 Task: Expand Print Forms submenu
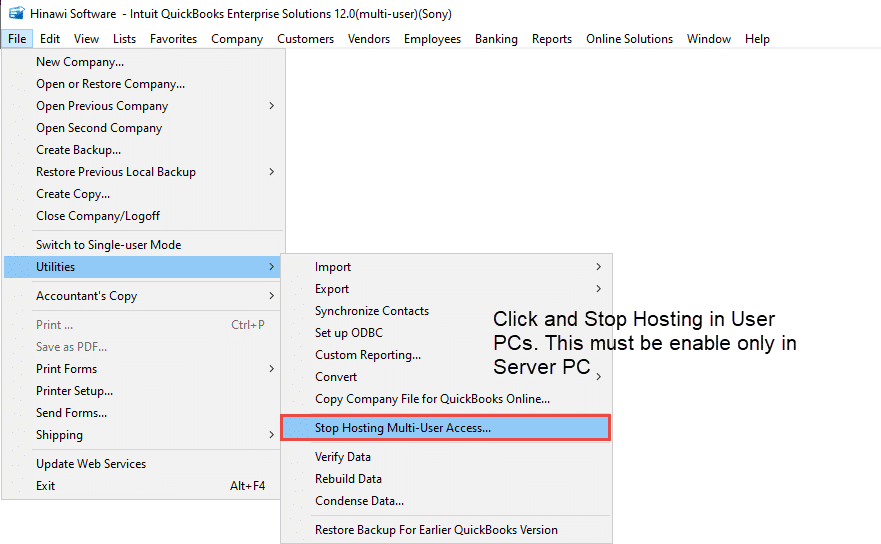point(143,369)
